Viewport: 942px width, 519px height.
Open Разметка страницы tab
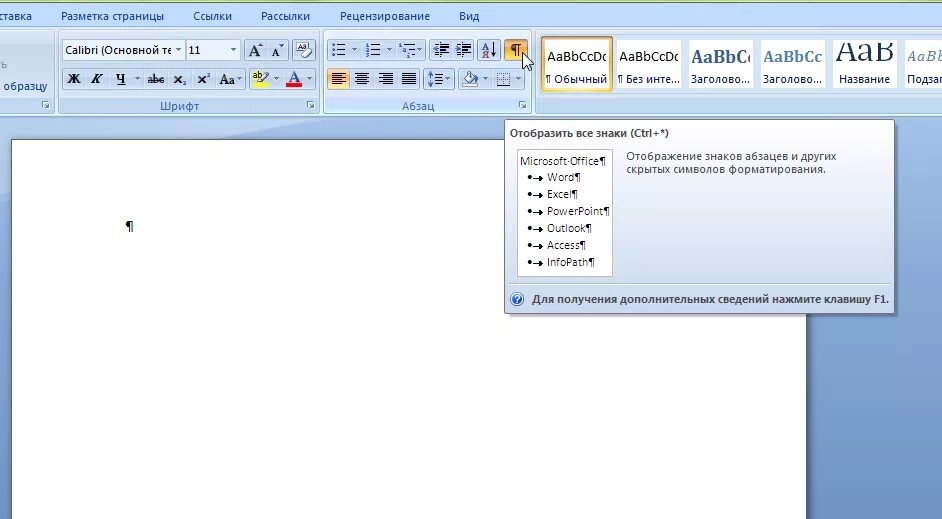112,16
